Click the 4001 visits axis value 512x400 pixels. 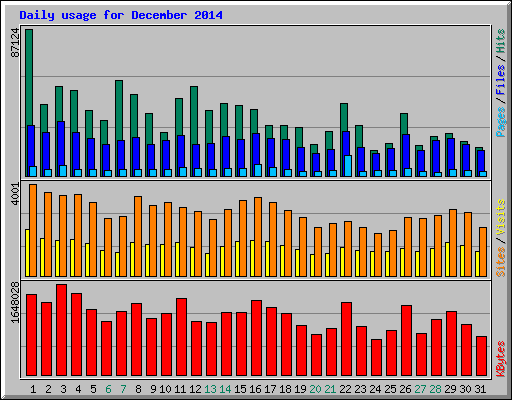point(15,194)
